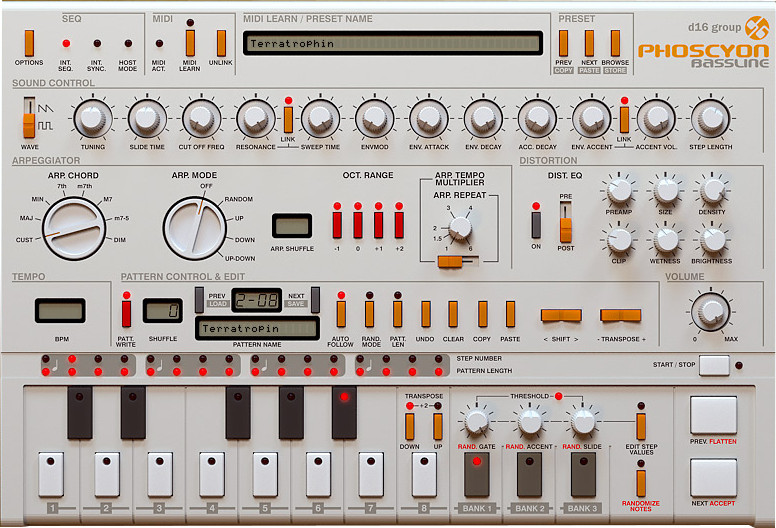Click the RANDOMIZE NOTES button
The height and width of the screenshot is (528, 776).
pyautogui.click(x=641, y=483)
